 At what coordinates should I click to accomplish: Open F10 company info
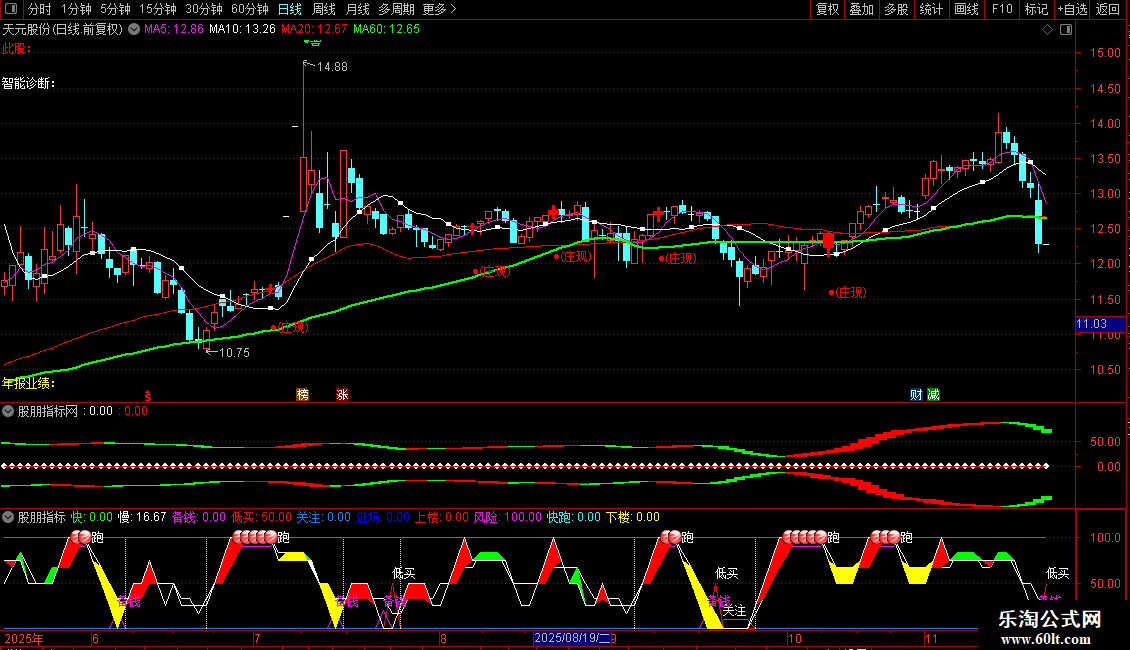[1002, 9]
